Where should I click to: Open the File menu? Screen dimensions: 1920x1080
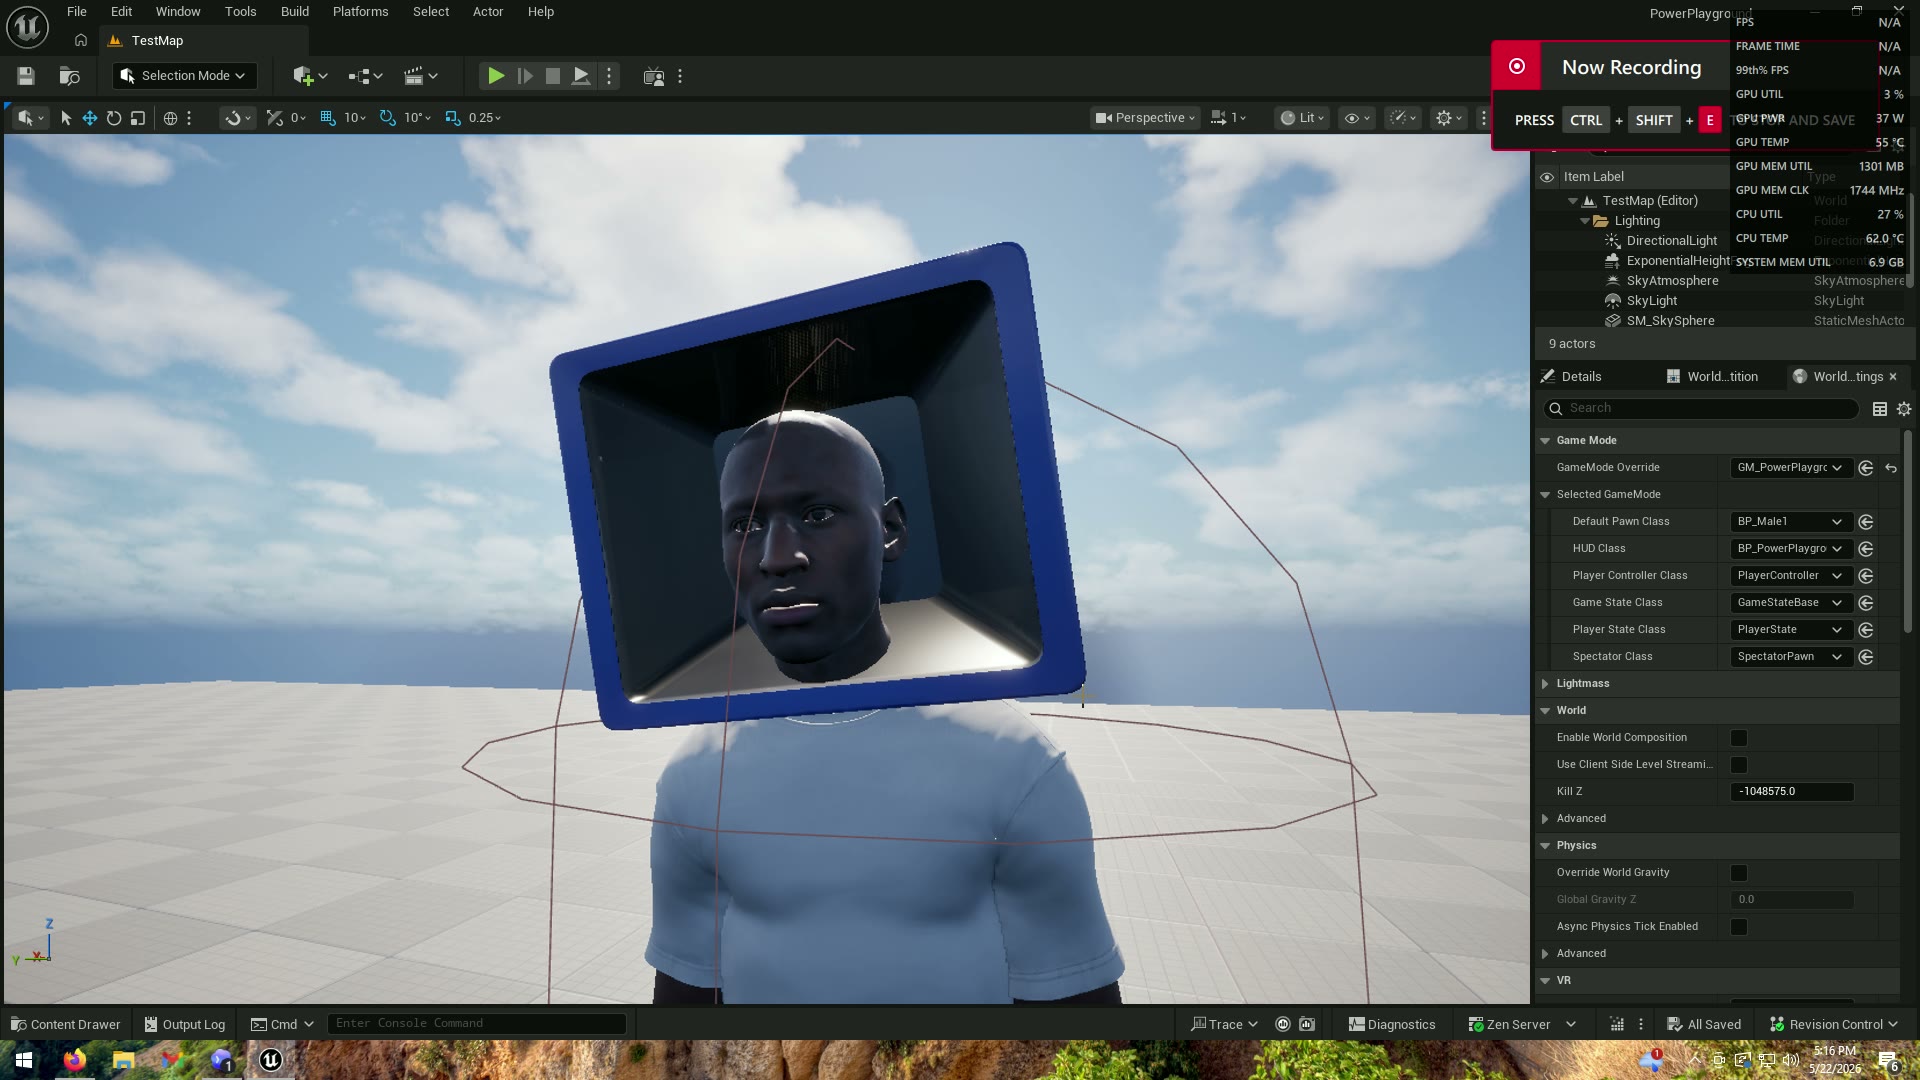(x=77, y=12)
